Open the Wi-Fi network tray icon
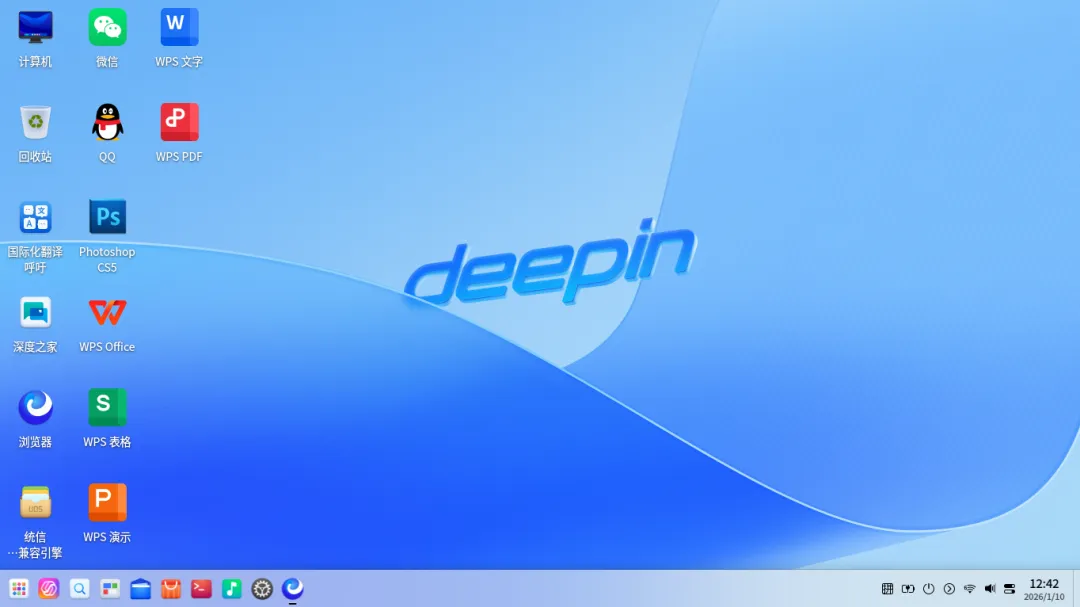The height and width of the screenshot is (607, 1080). point(970,588)
